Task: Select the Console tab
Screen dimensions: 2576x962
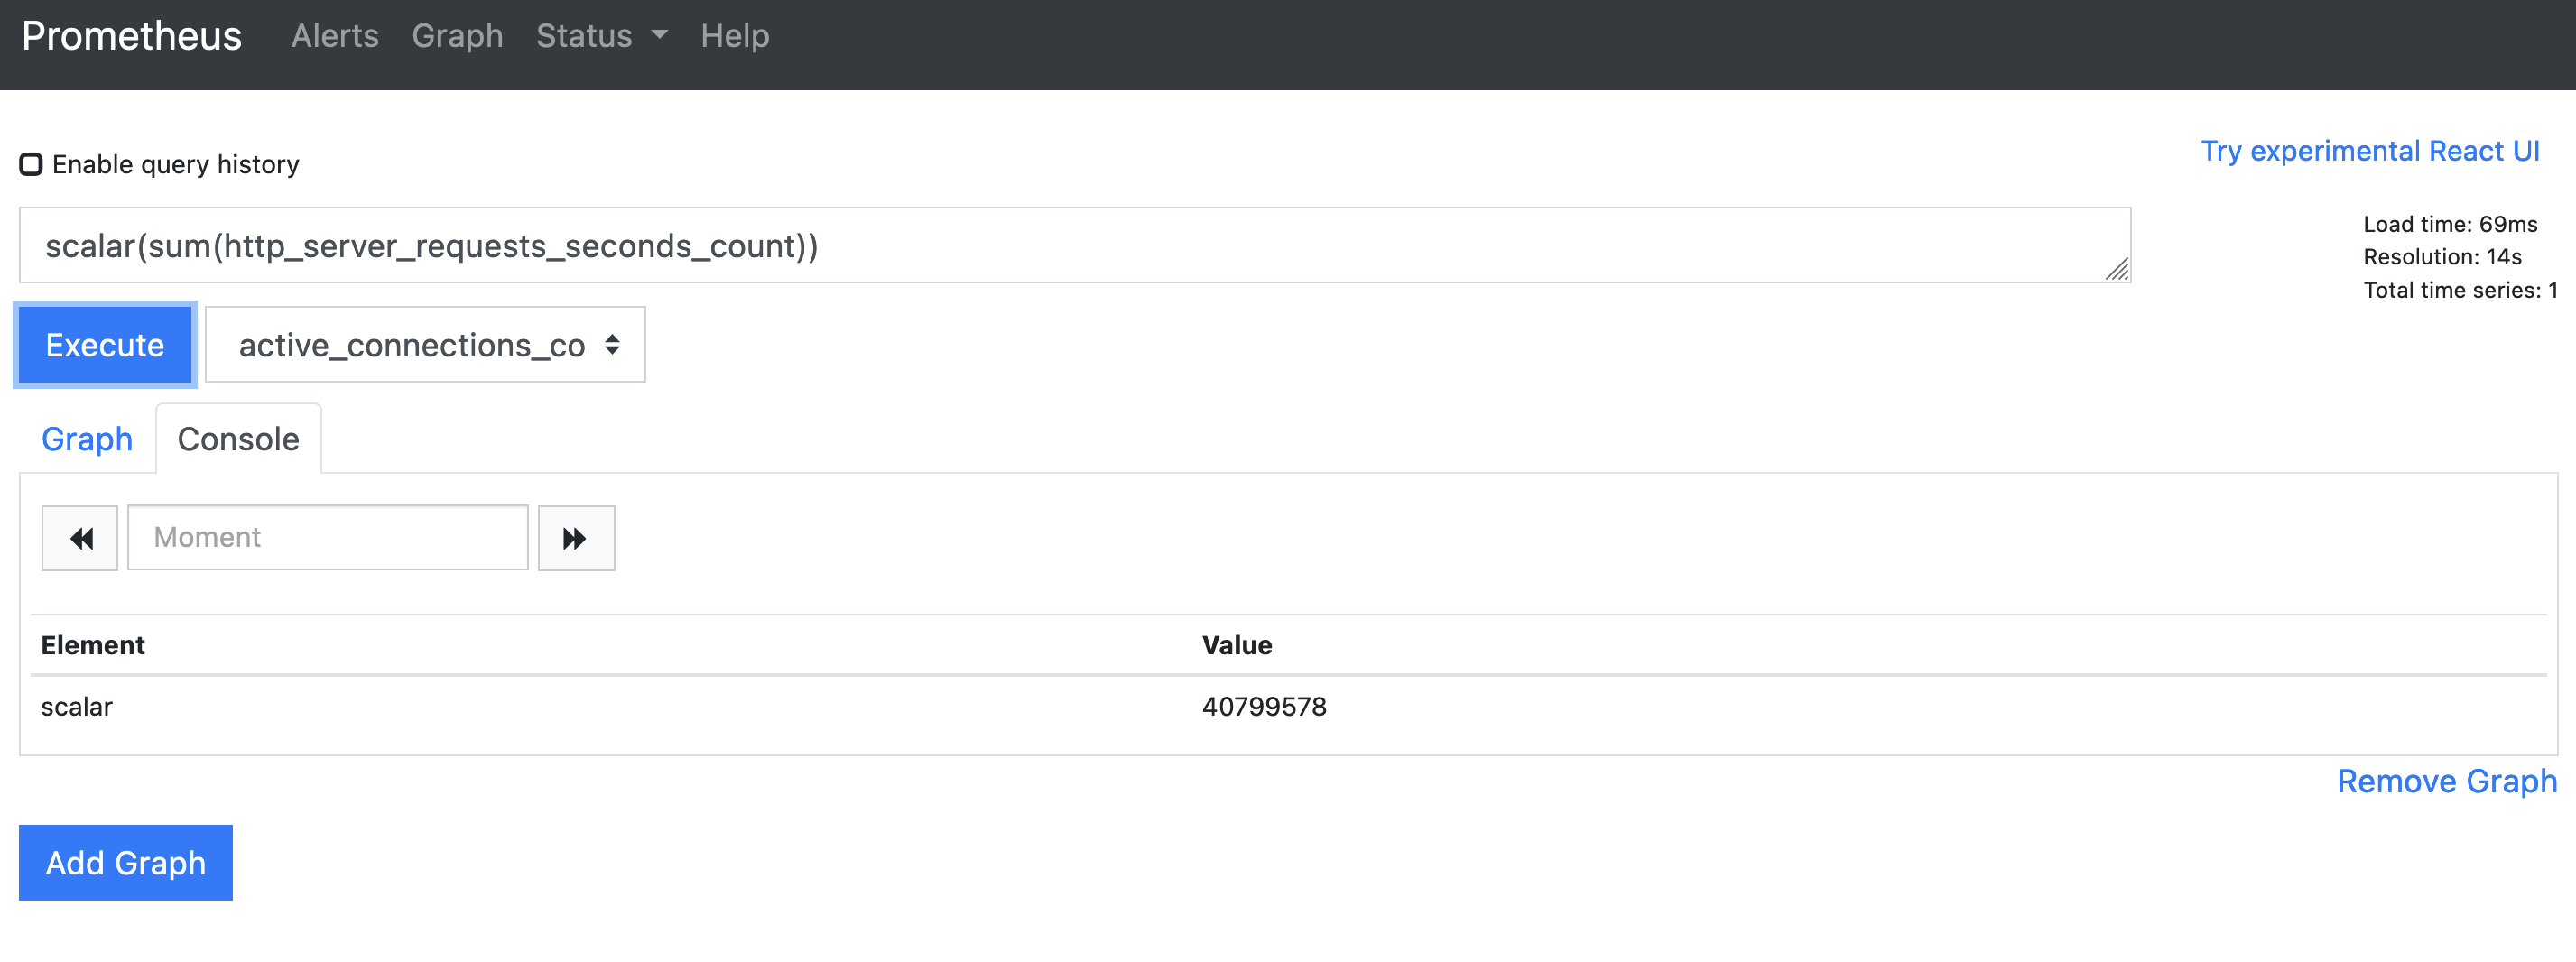Action: (238, 439)
